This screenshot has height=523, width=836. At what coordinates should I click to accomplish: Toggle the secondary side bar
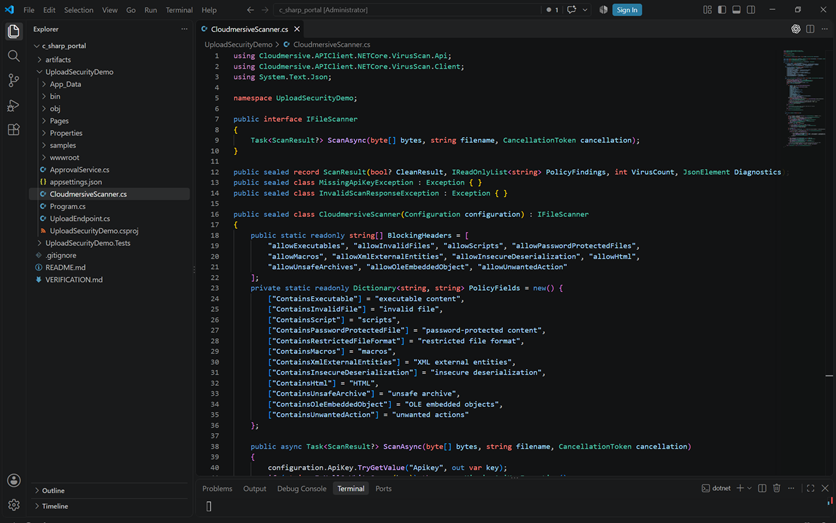(751, 10)
